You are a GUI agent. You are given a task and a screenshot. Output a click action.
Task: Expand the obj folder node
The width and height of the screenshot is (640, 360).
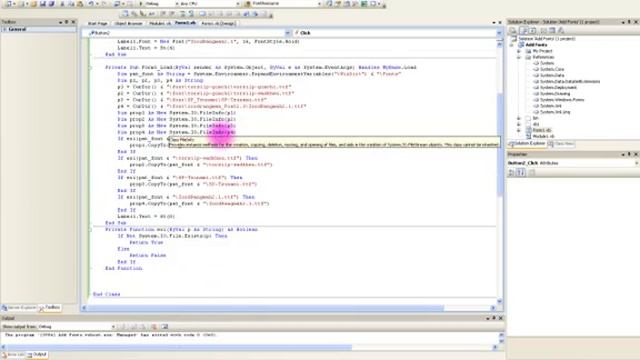(x=519, y=124)
